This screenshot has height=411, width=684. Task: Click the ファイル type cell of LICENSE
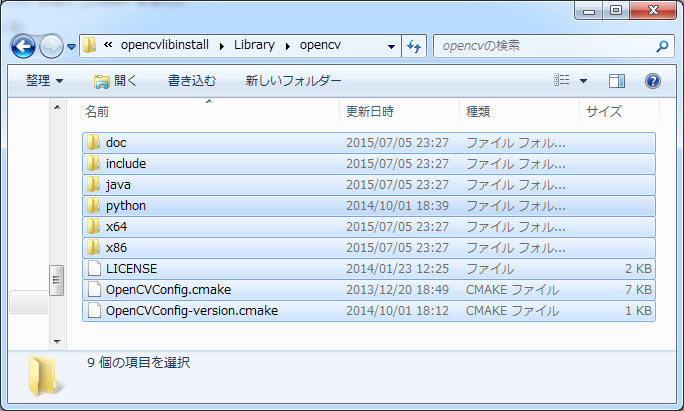pyautogui.click(x=490, y=268)
